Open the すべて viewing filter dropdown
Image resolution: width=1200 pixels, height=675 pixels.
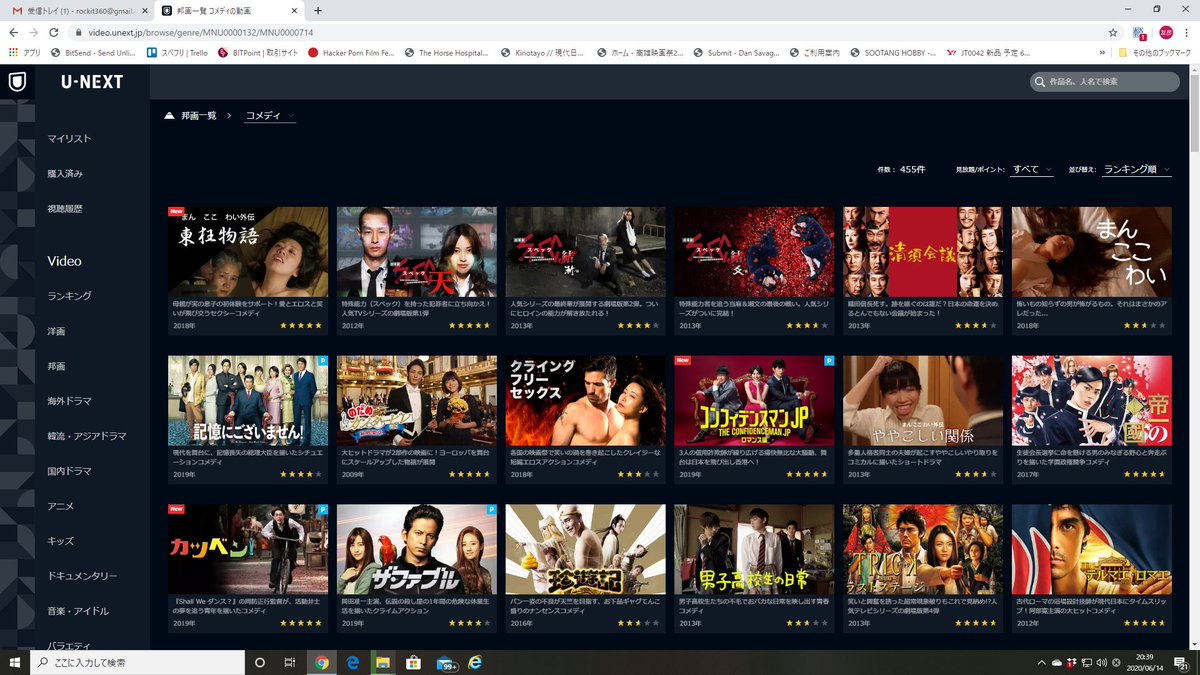[x=1032, y=170]
